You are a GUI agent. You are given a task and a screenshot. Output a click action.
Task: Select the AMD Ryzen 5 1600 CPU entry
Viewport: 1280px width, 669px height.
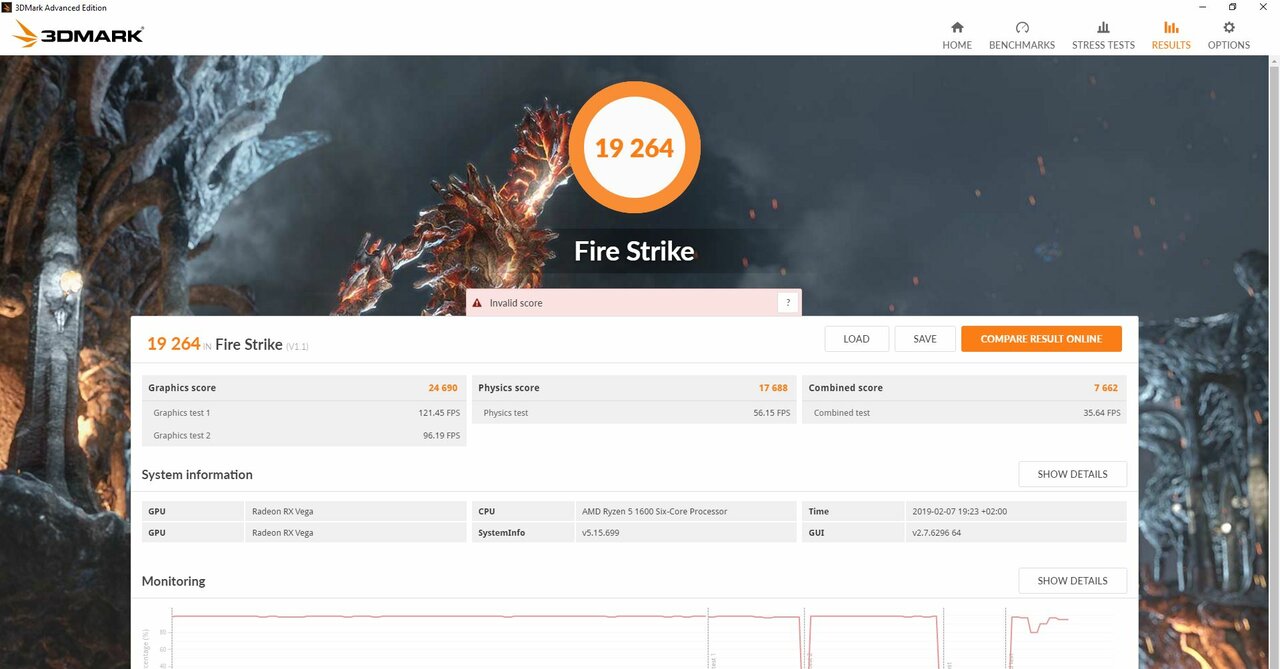pyautogui.click(x=654, y=511)
